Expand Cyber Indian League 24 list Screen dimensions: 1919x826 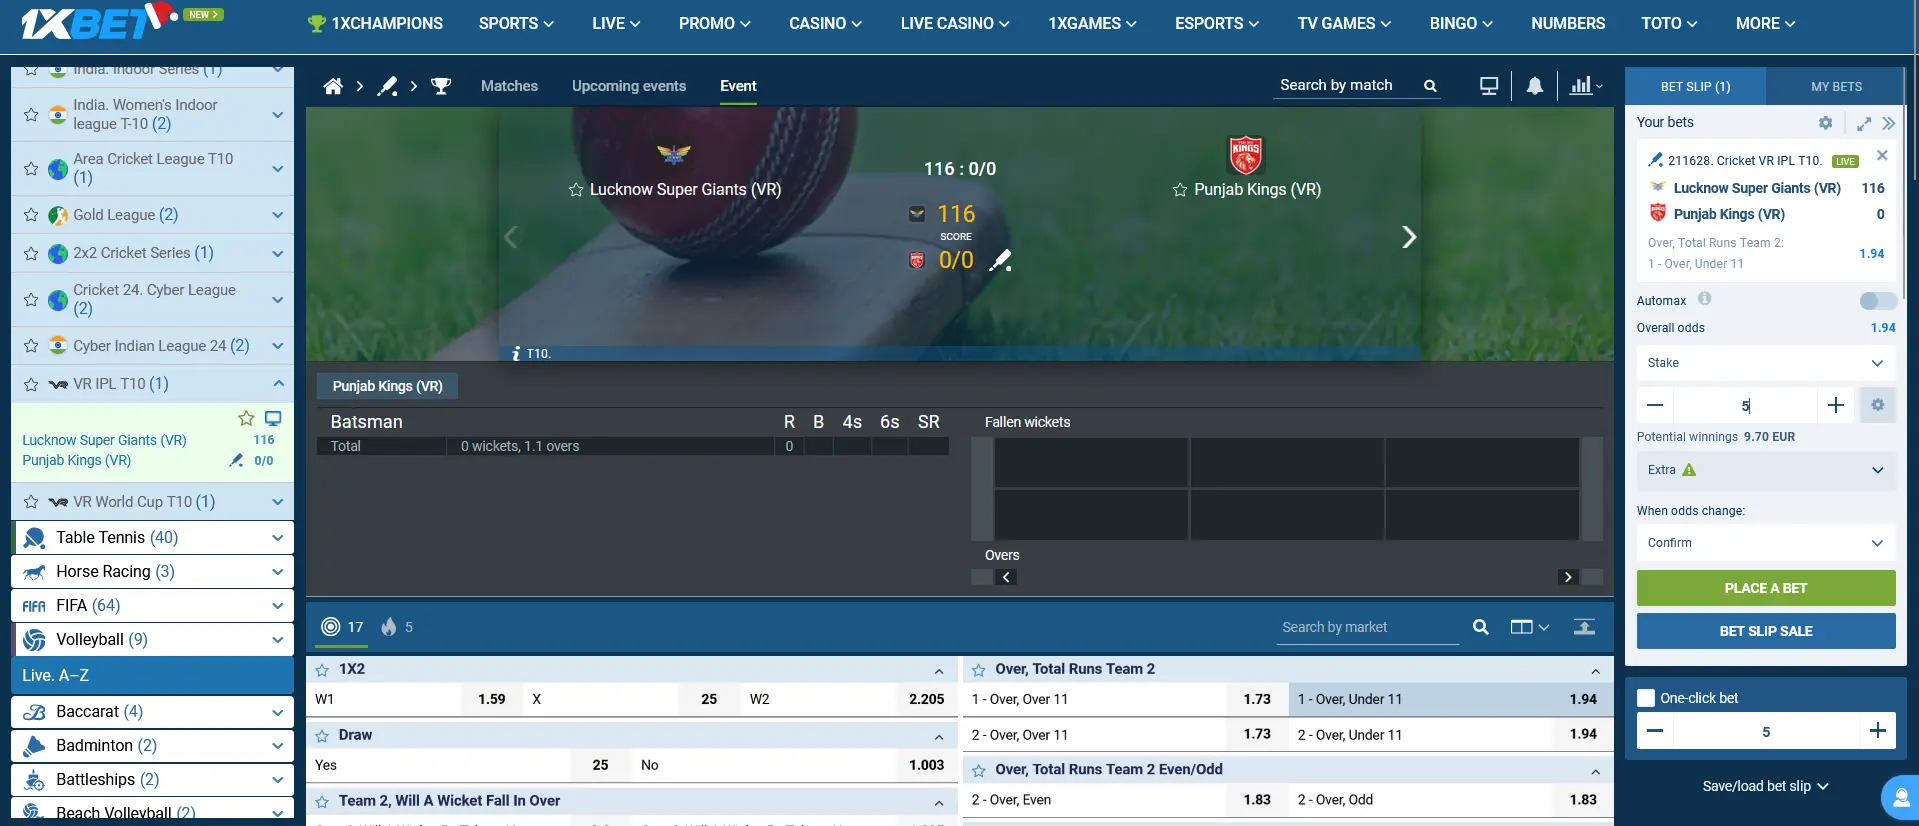(278, 346)
